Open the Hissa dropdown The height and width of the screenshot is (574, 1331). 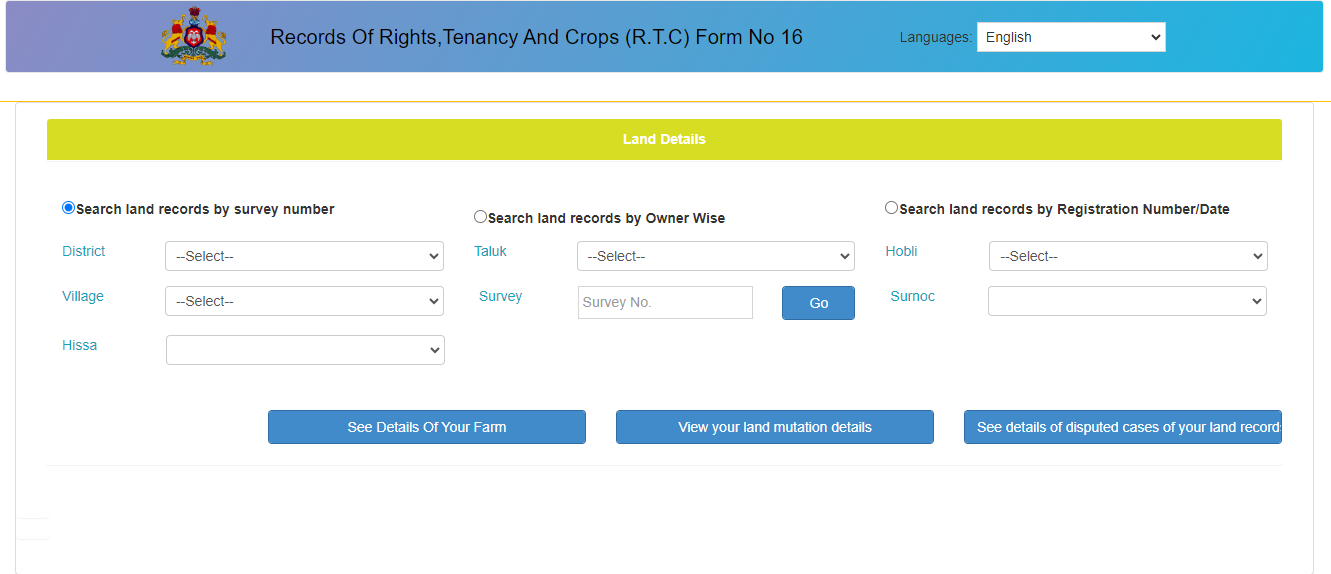click(305, 350)
